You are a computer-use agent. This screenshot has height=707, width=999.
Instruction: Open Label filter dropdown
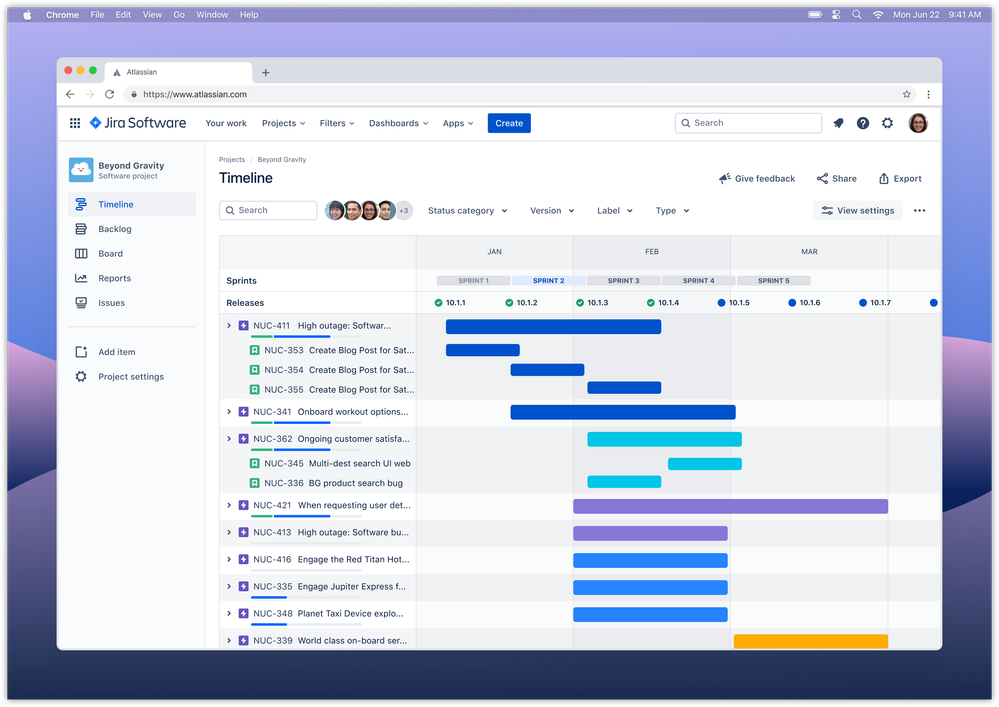coord(615,211)
